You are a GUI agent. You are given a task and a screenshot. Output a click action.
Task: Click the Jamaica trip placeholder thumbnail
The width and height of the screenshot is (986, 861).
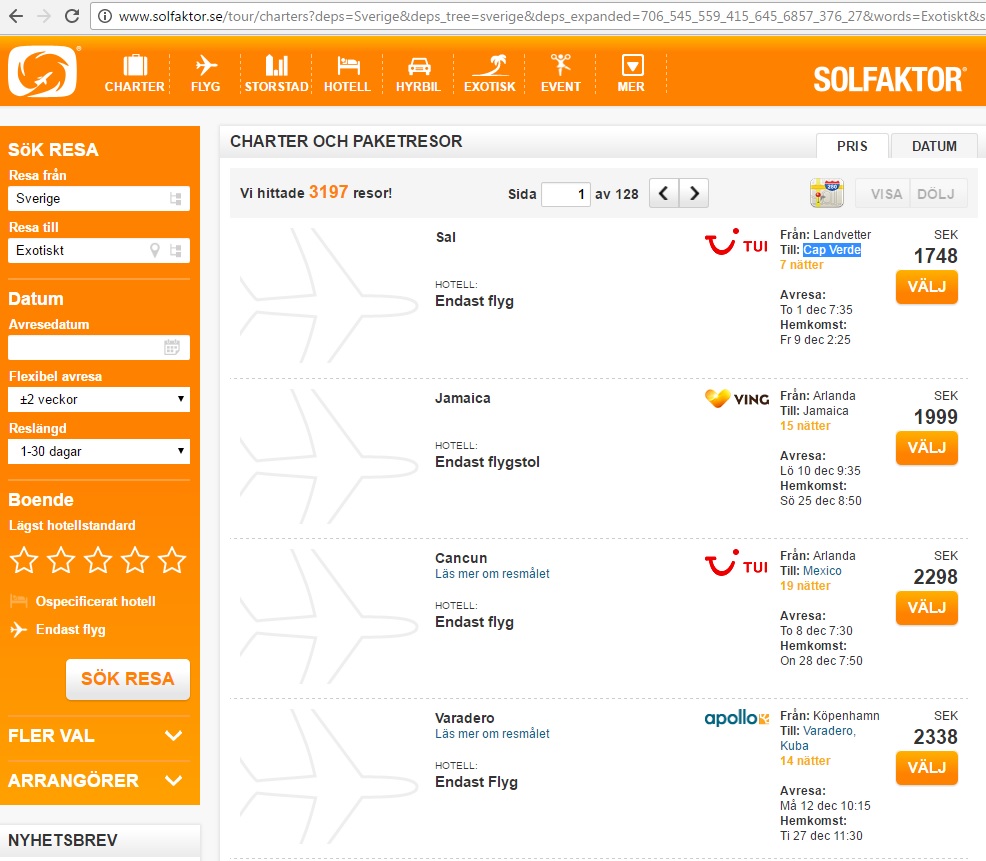(x=329, y=457)
